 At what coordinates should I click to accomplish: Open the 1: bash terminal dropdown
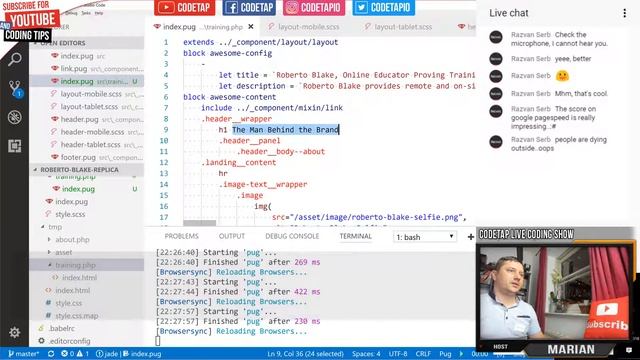(x=424, y=237)
